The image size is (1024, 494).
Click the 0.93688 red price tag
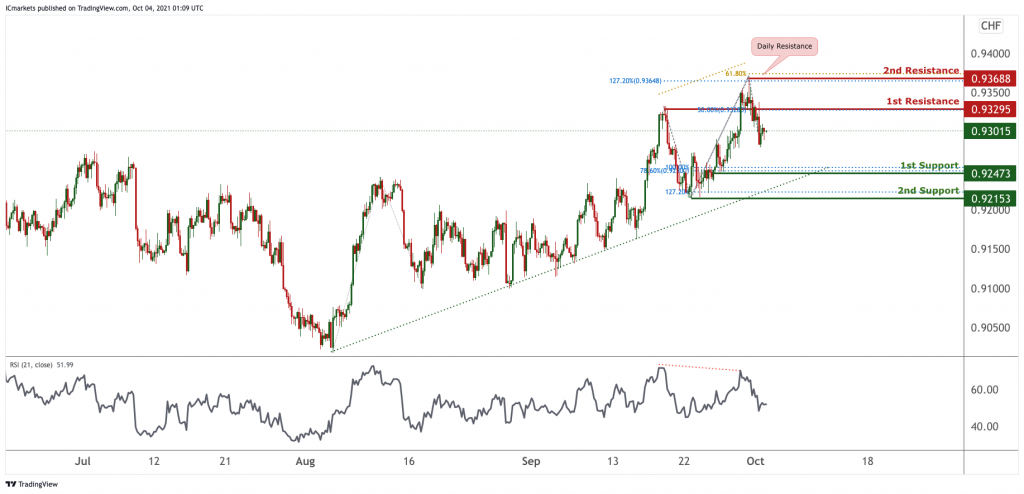(990, 78)
